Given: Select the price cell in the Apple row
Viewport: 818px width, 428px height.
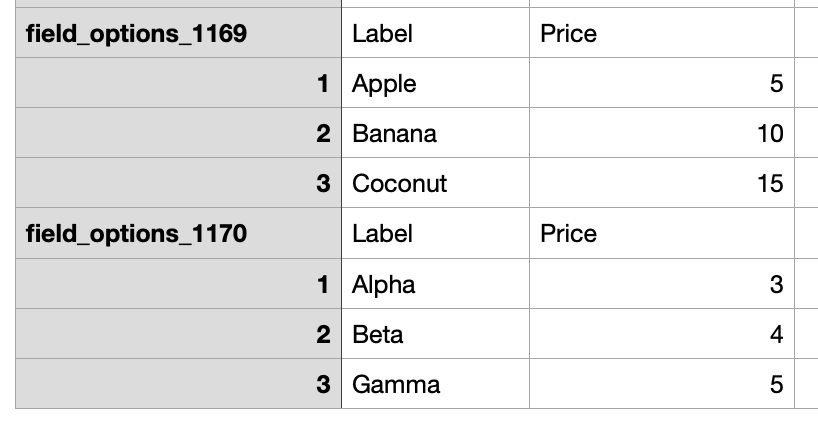Looking at the screenshot, I should [x=661, y=84].
